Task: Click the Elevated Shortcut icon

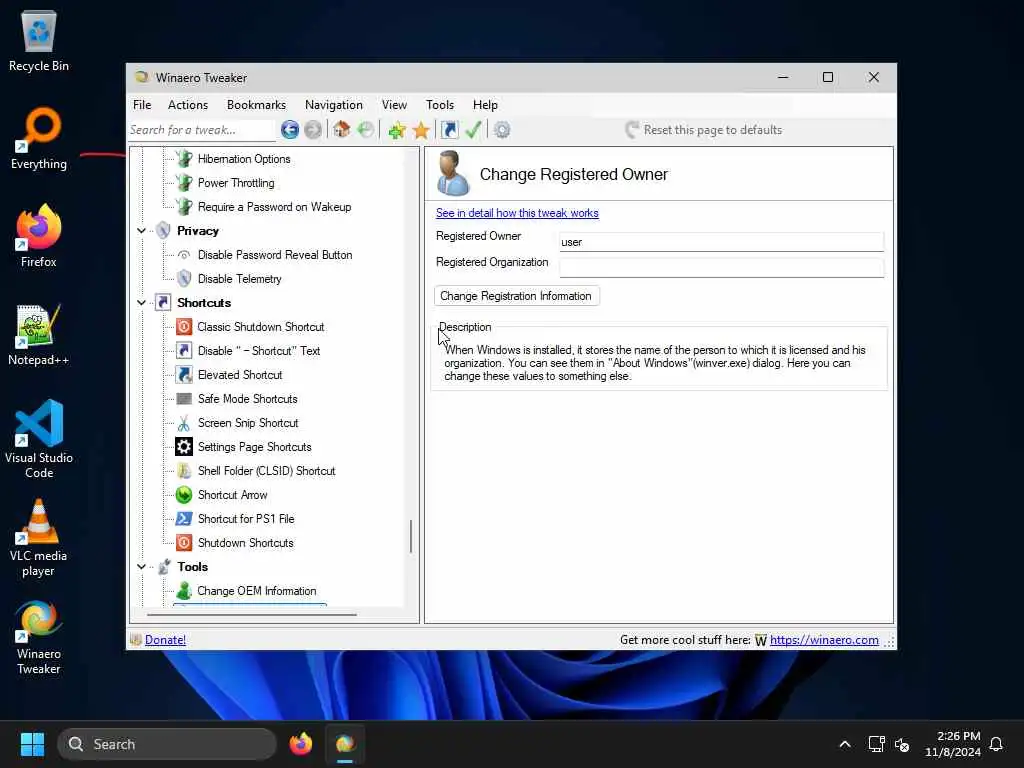Action: (x=184, y=375)
